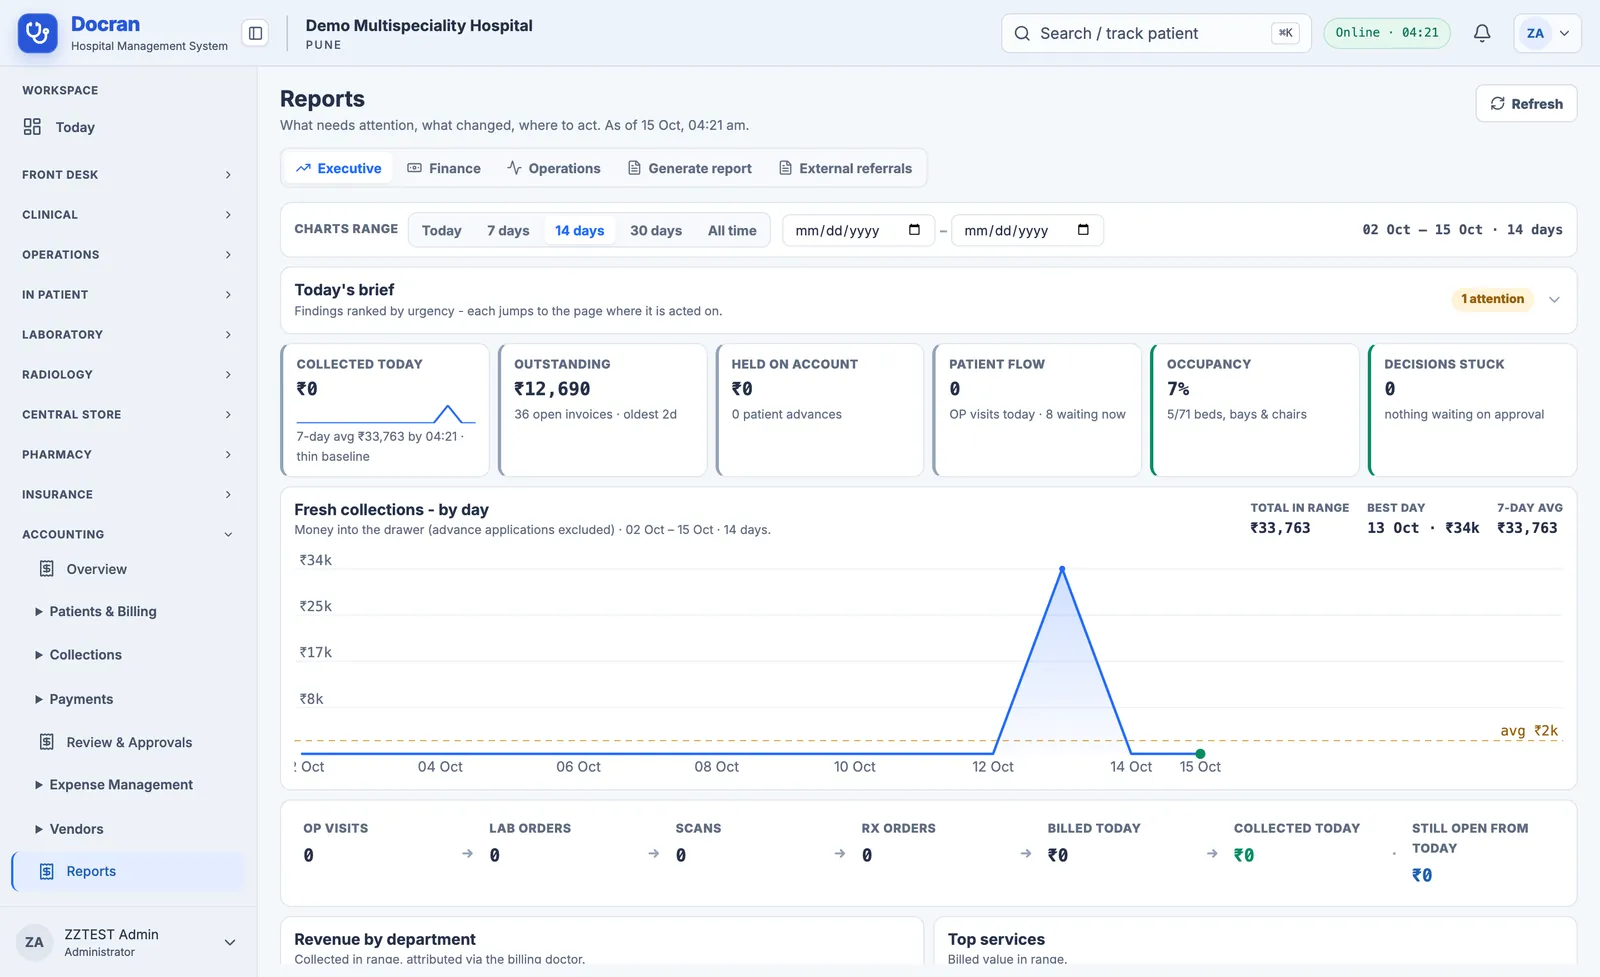Image resolution: width=1600 pixels, height=977 pixels.
Task: Open the External referrals tab
Action: [845, 168]
